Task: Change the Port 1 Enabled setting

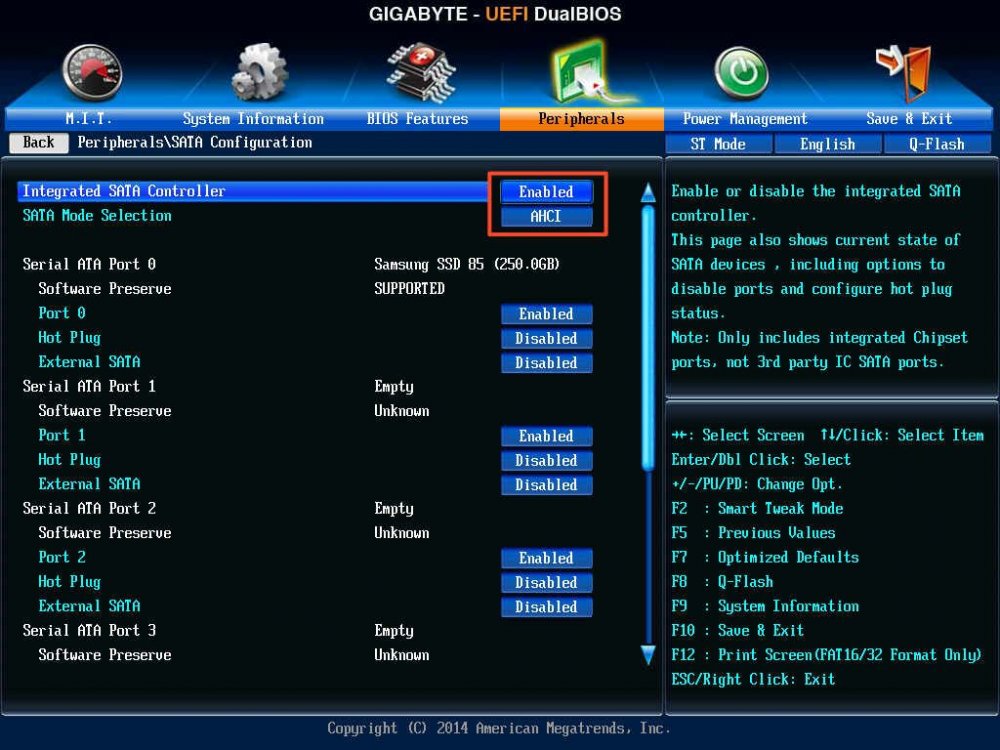Action: (x=546, y=436)
